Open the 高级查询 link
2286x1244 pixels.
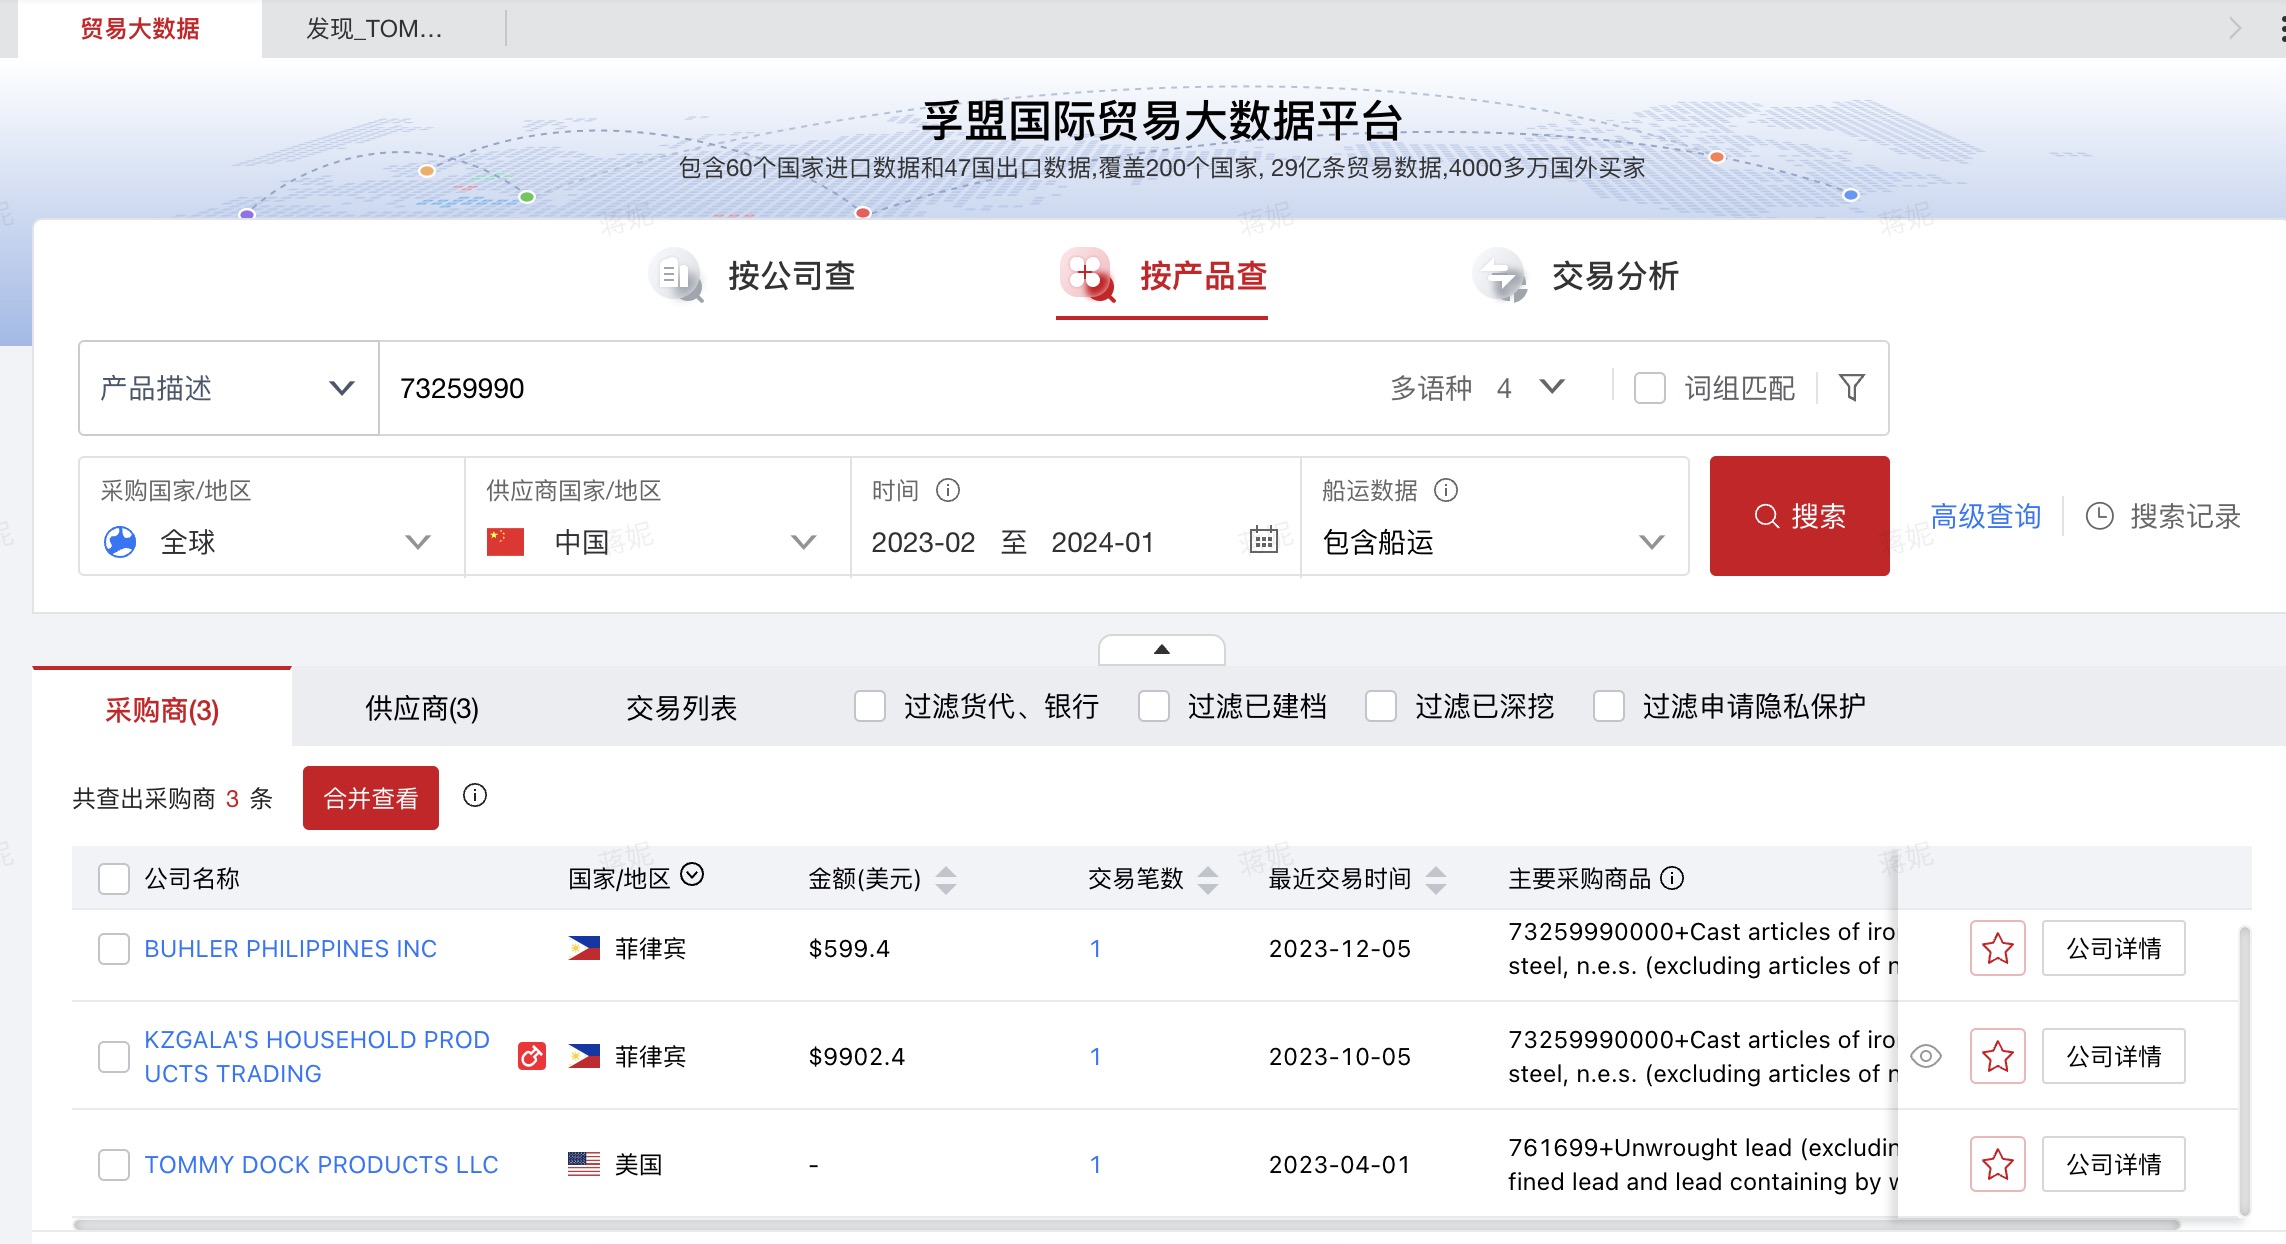pos(1985,516)
